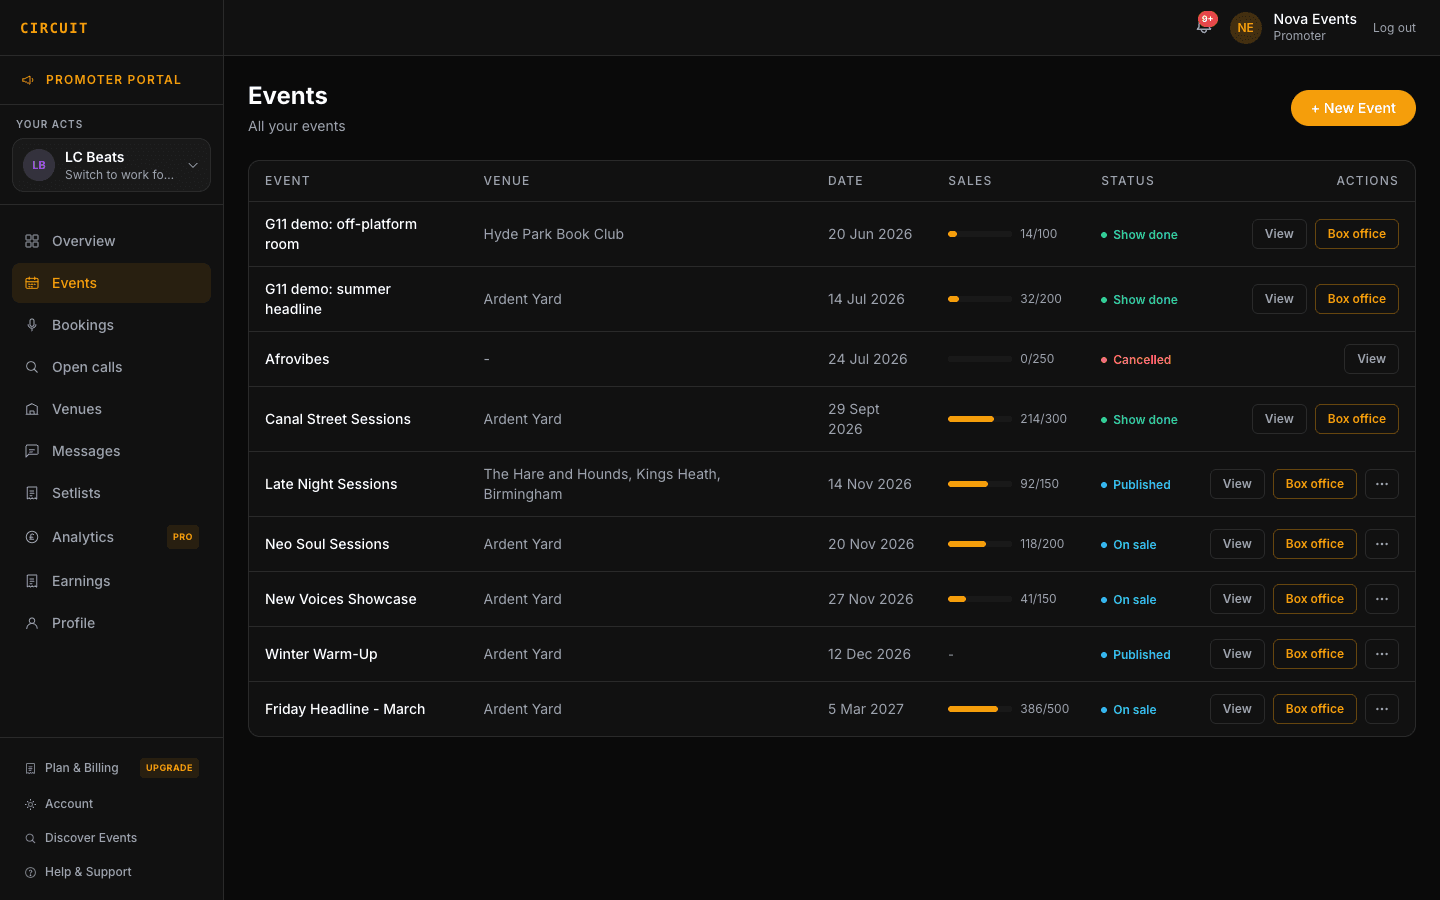1440x900 pixels.
Task: Click the notifications bell icon
Action: click(x=1204, y=27)
